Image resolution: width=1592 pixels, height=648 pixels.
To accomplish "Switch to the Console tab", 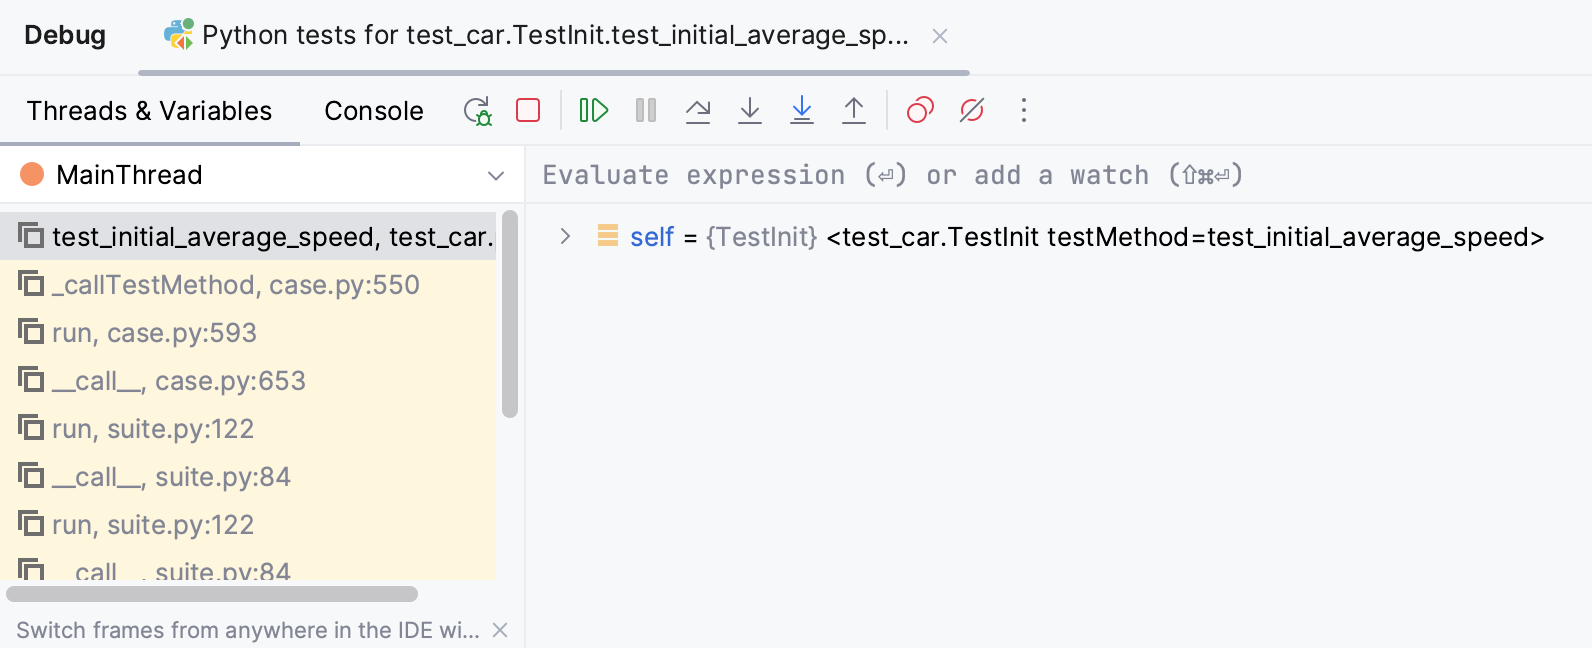I will tap(373, 111).
